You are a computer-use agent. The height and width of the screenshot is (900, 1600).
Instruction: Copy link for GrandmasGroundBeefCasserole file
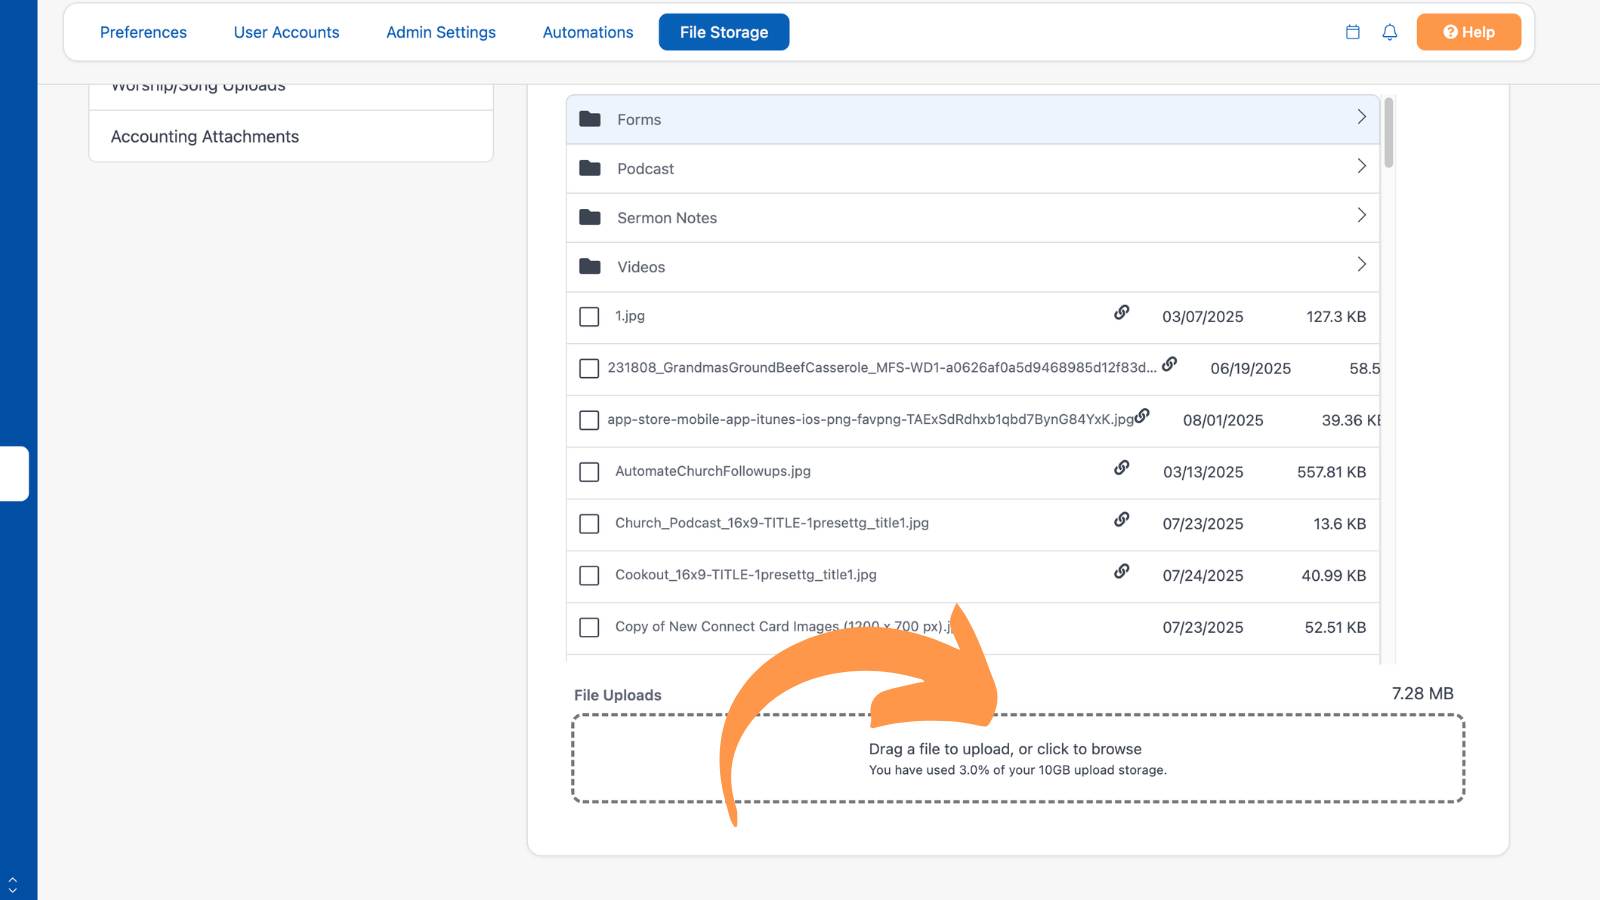[1169, 364]
